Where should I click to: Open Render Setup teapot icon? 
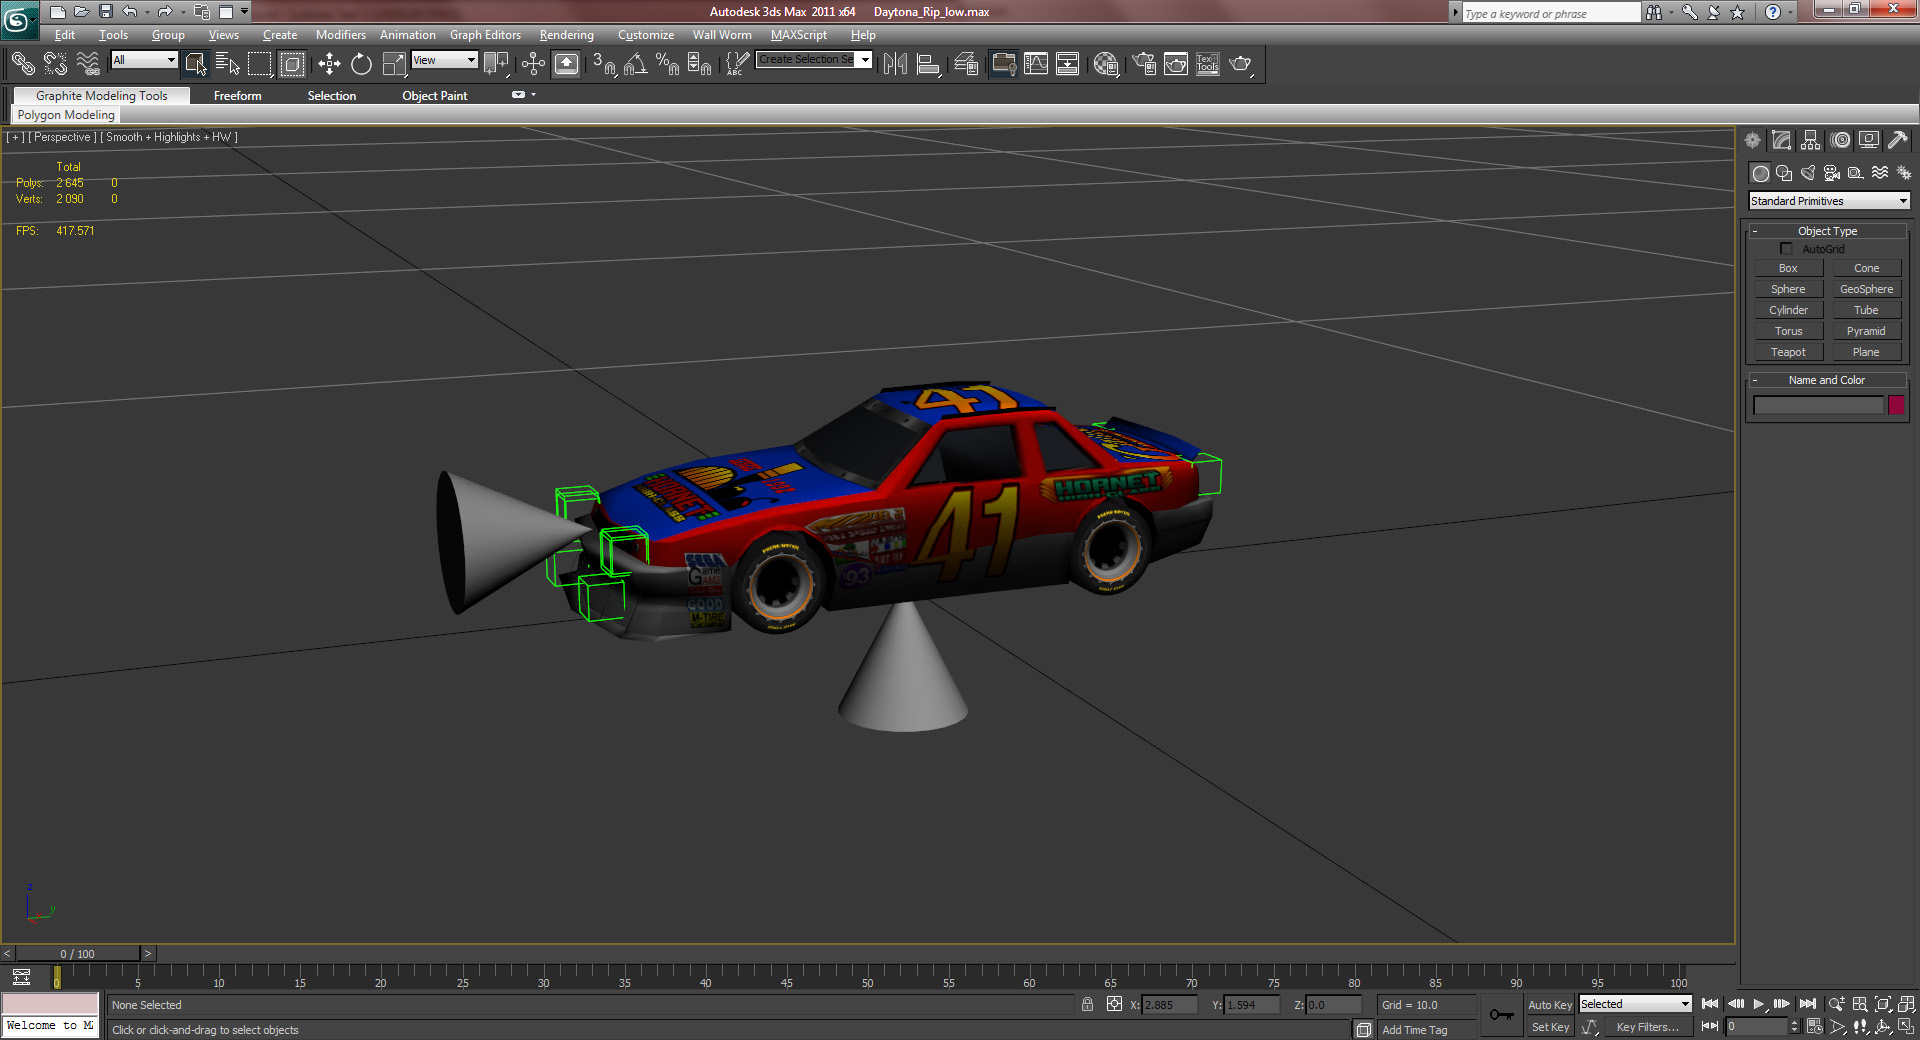coord(1144,64)
